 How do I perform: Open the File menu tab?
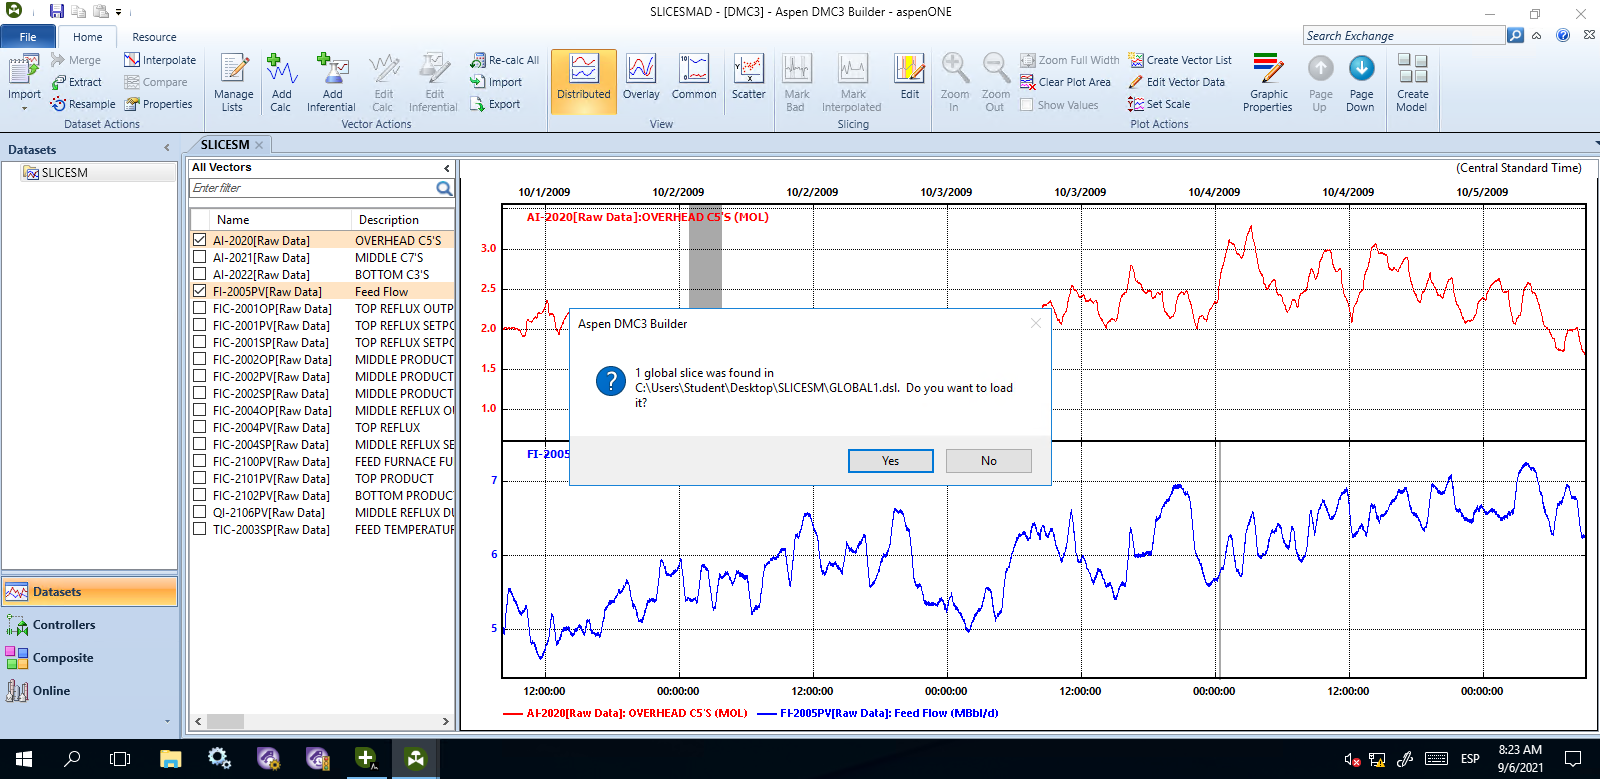(28, 37)
